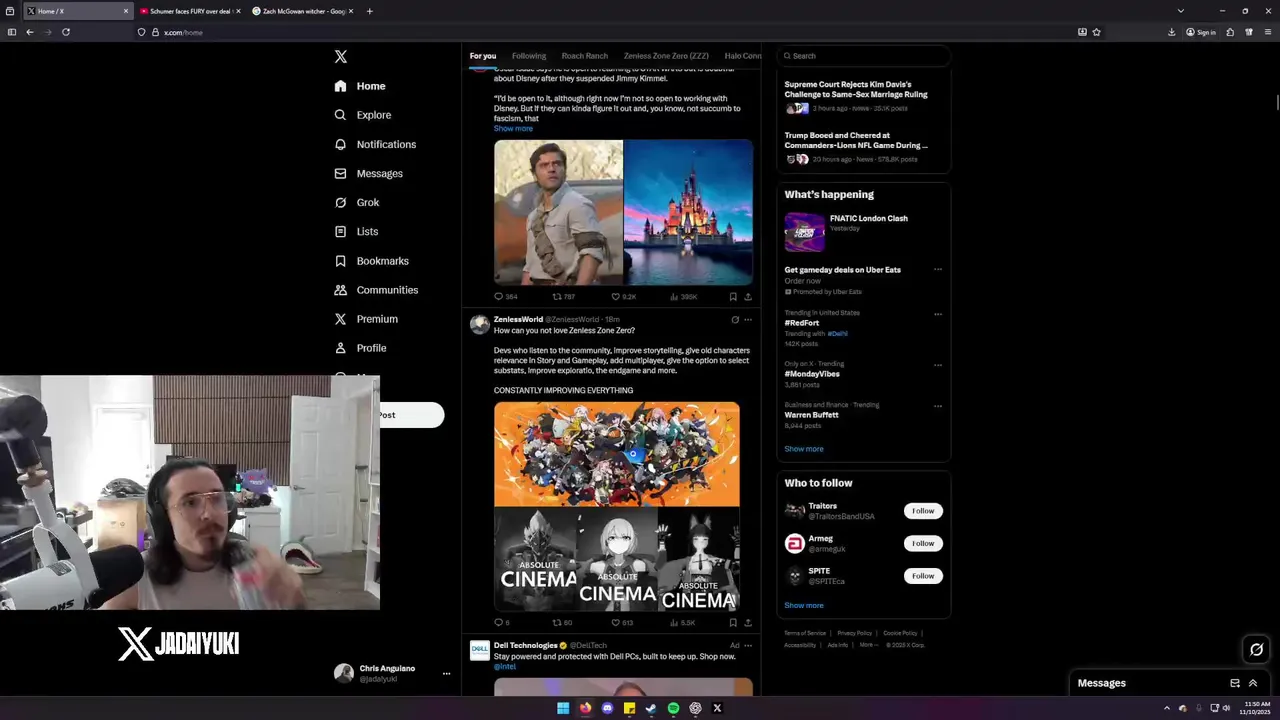Open Lists in the sidebar
The width and height of the screenshot is (1280, 720).
356,231
